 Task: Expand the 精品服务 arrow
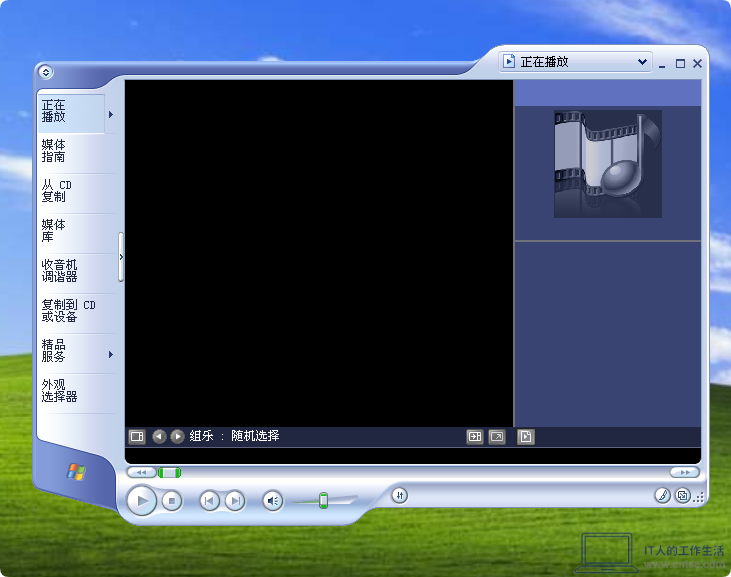[x=111, y=355]
